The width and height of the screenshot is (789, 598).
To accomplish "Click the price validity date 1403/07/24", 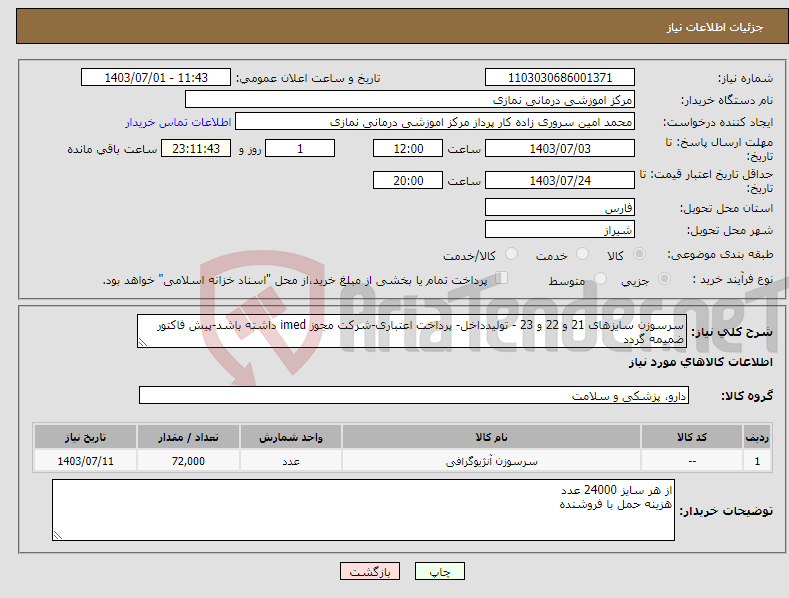I will point(560,180).
